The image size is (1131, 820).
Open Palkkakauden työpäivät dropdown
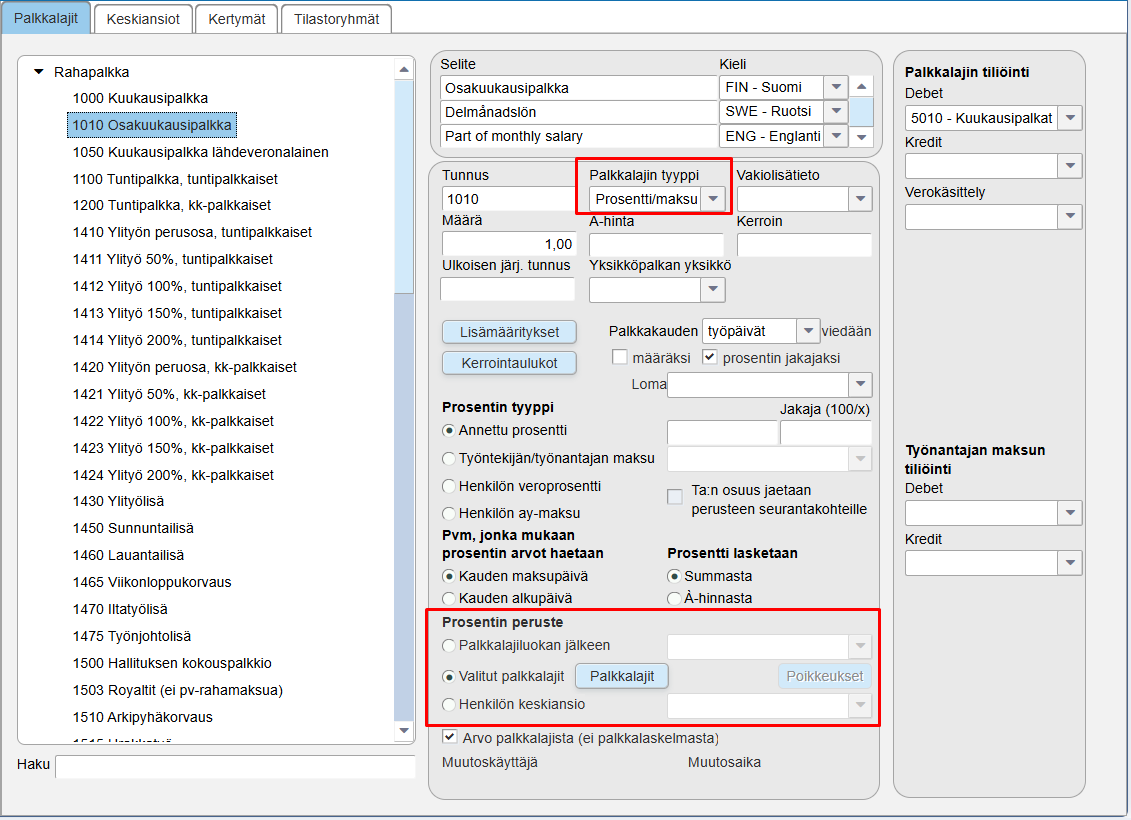[x=808, y=331]
